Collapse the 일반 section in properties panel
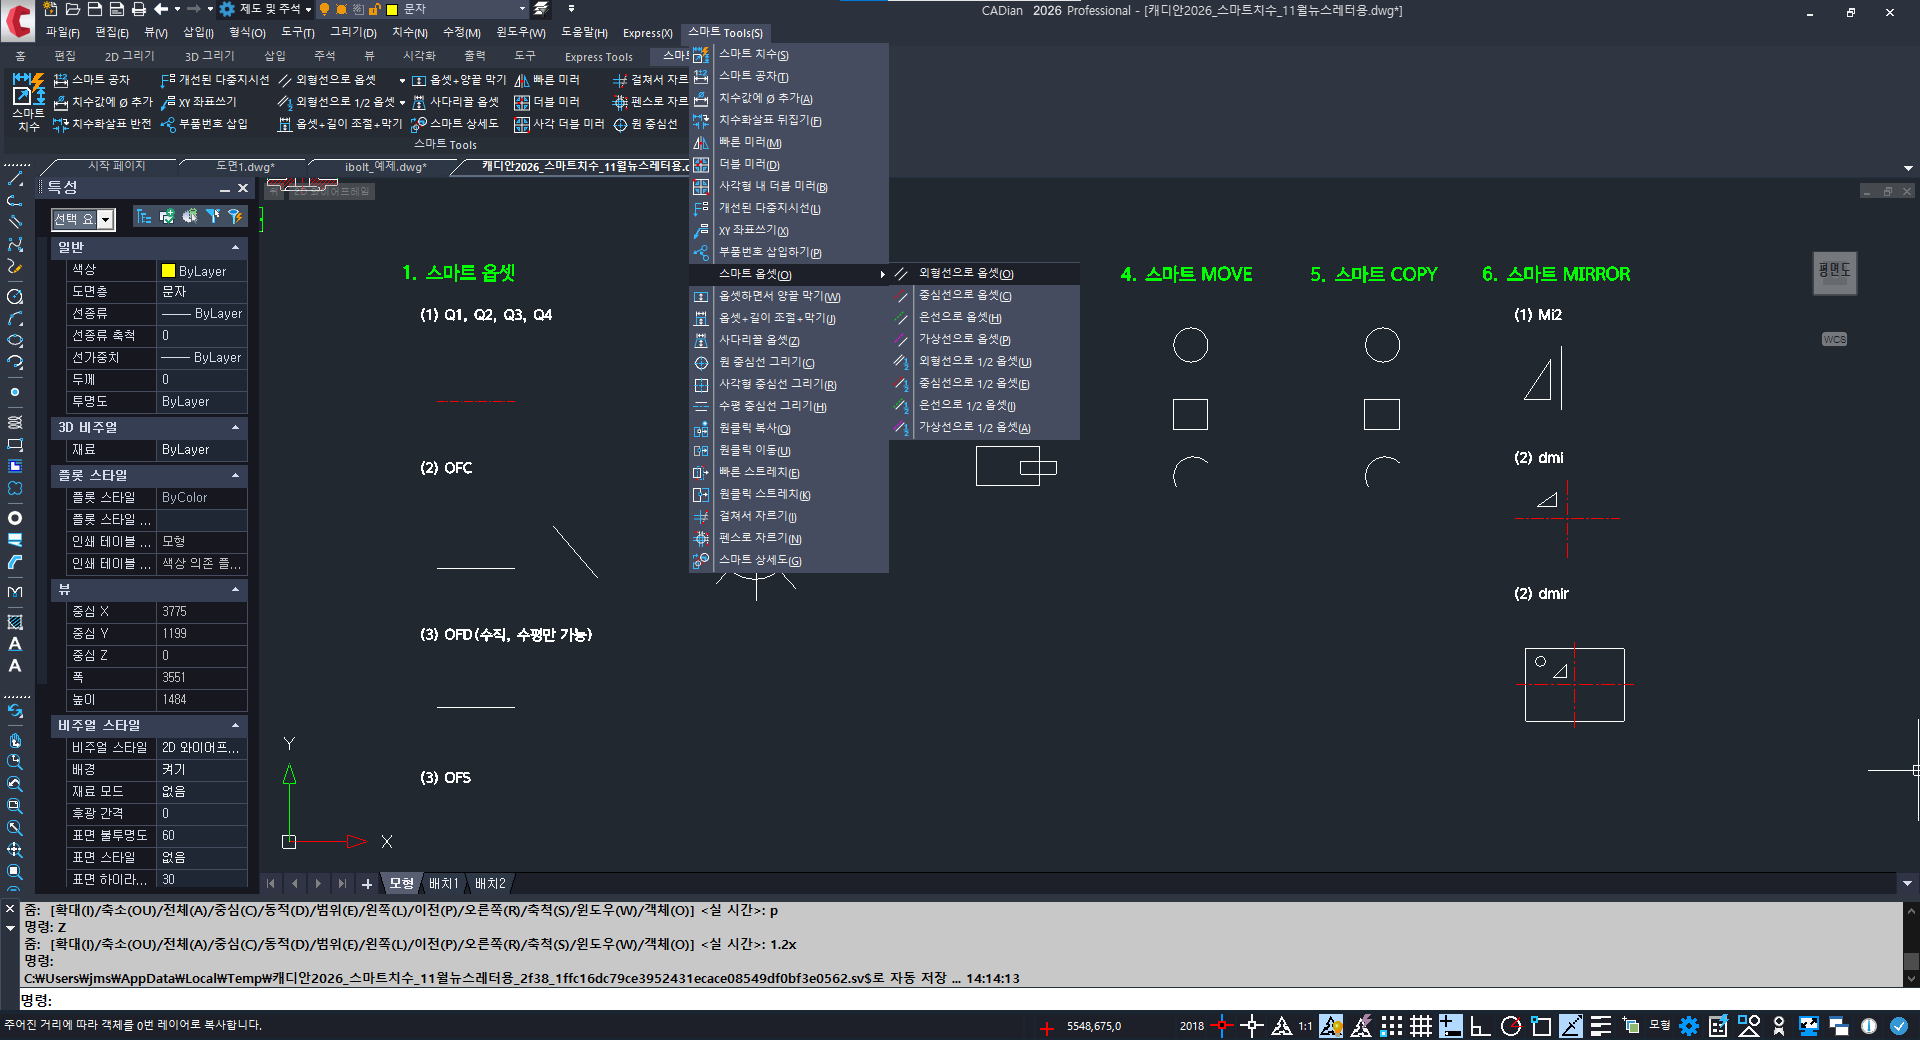Screen dimensions: 1920x1040 235,247
